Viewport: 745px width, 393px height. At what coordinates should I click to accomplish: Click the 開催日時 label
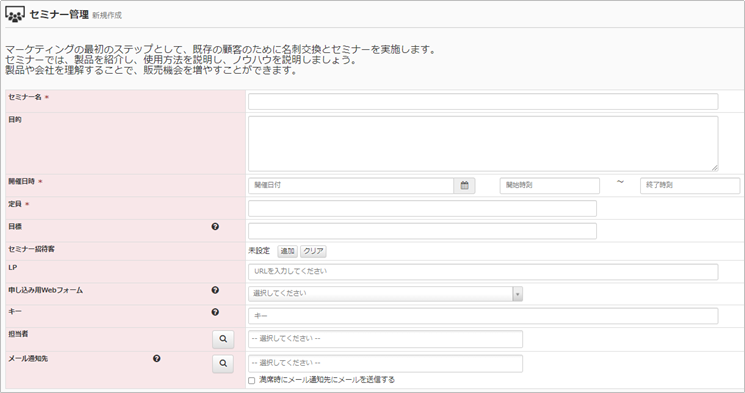coord(21,182)
